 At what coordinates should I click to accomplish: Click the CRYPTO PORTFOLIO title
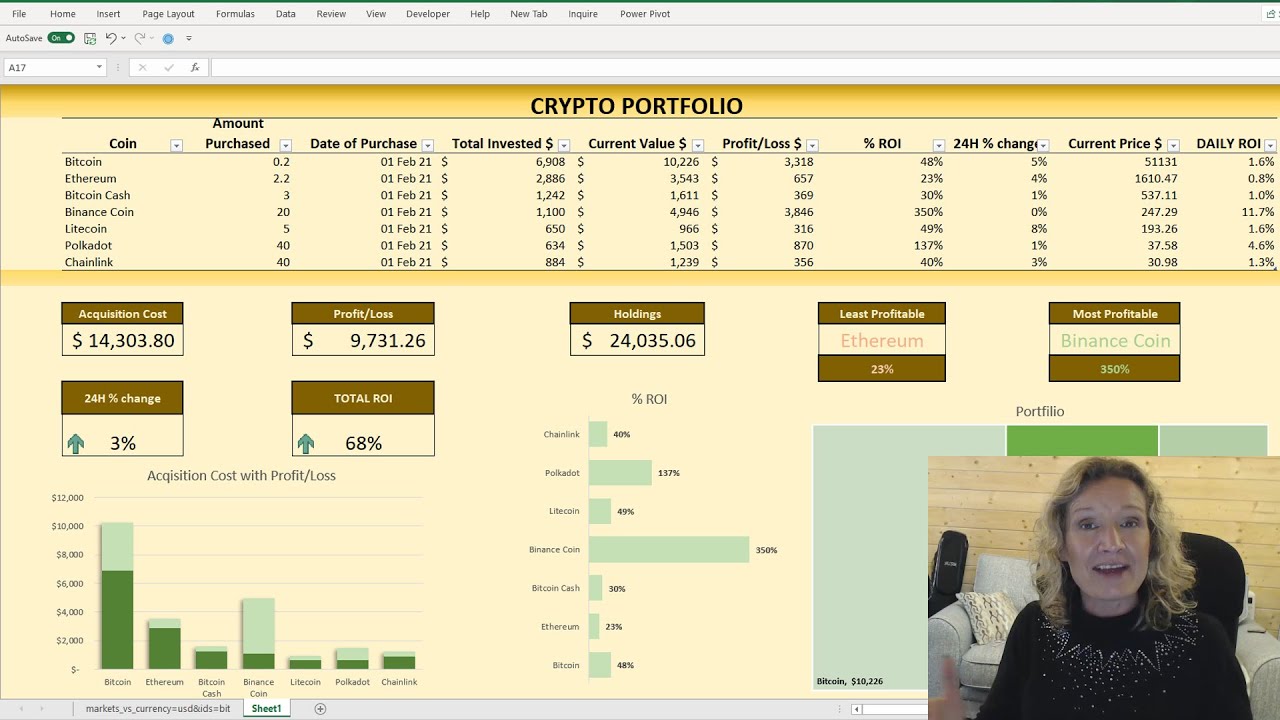(636, 106)
